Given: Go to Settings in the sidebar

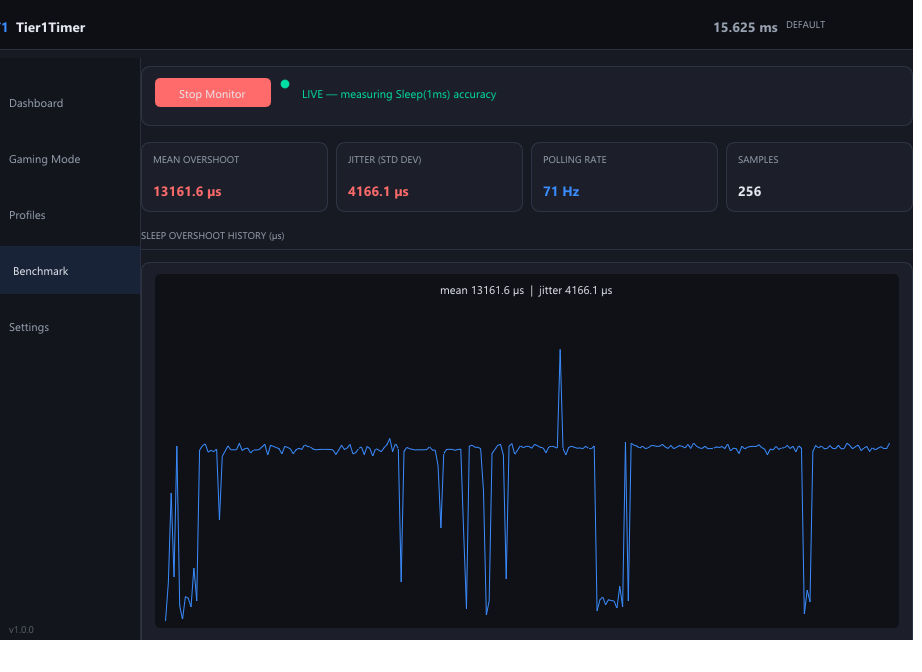Looking at the screenshot, I should [x=29, y=327].
